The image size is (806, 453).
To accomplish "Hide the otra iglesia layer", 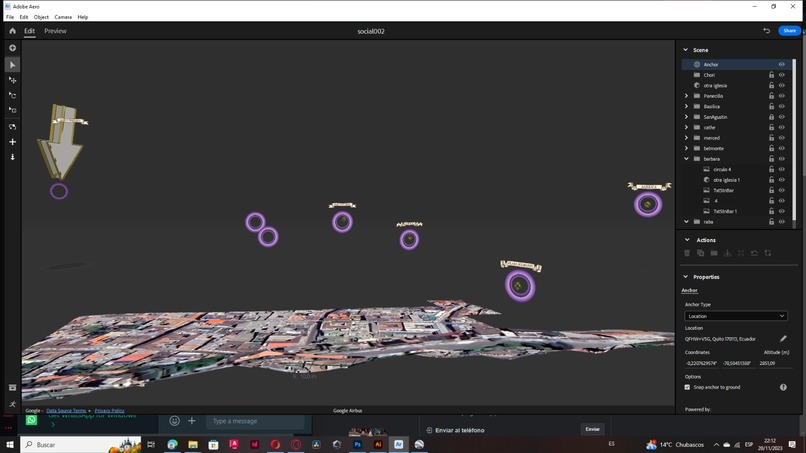I will pyautogui.click(x=781, y=85).
